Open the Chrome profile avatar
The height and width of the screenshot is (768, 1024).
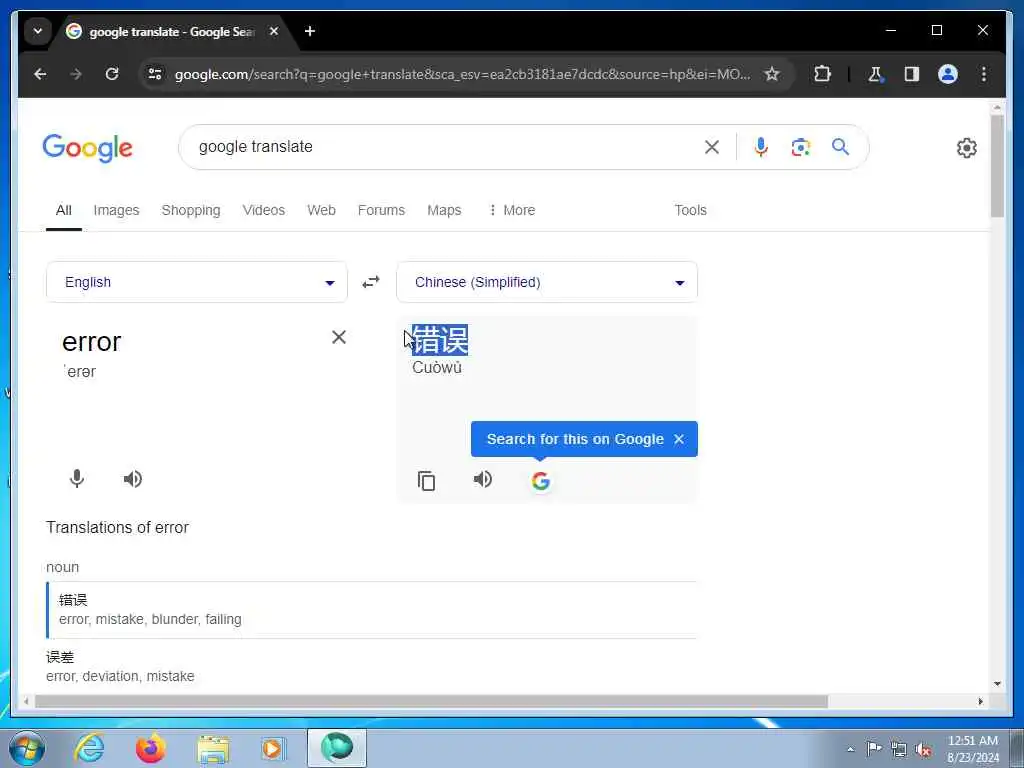(x=948, y=74)
